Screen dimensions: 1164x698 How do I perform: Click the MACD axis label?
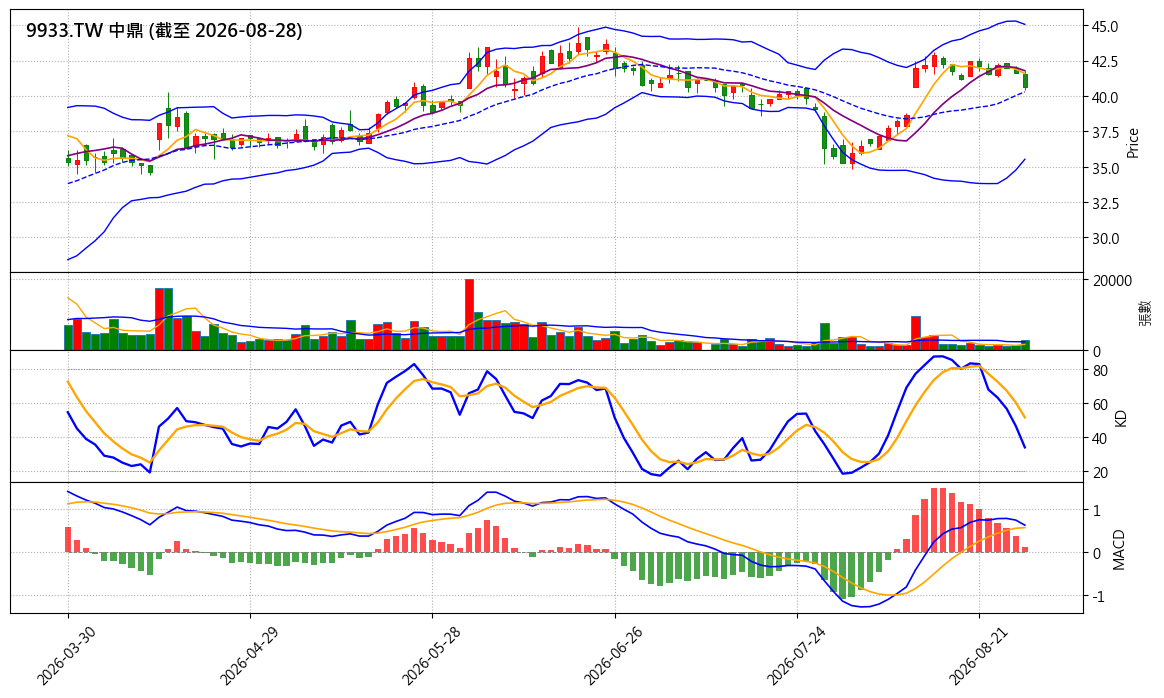(1119, 549)
